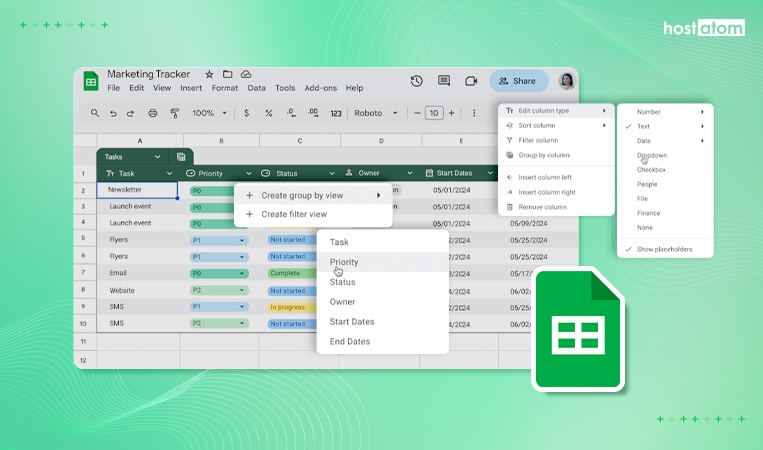The image size is (763, 450).
Task: Choose Create group by view
Action: tap(313, 196)
